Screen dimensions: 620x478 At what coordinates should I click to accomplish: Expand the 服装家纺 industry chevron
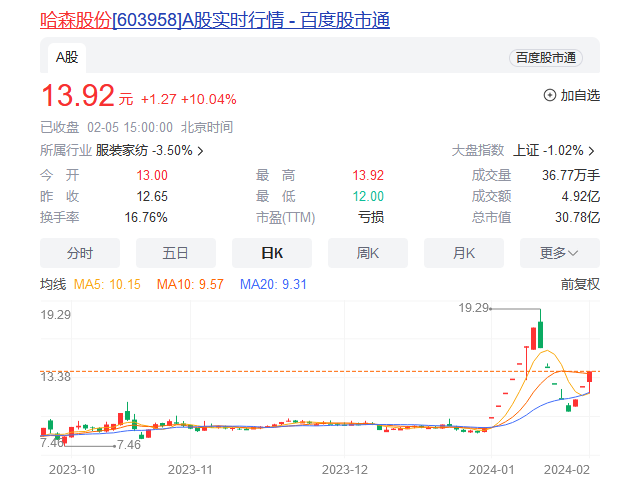(201, 151)
